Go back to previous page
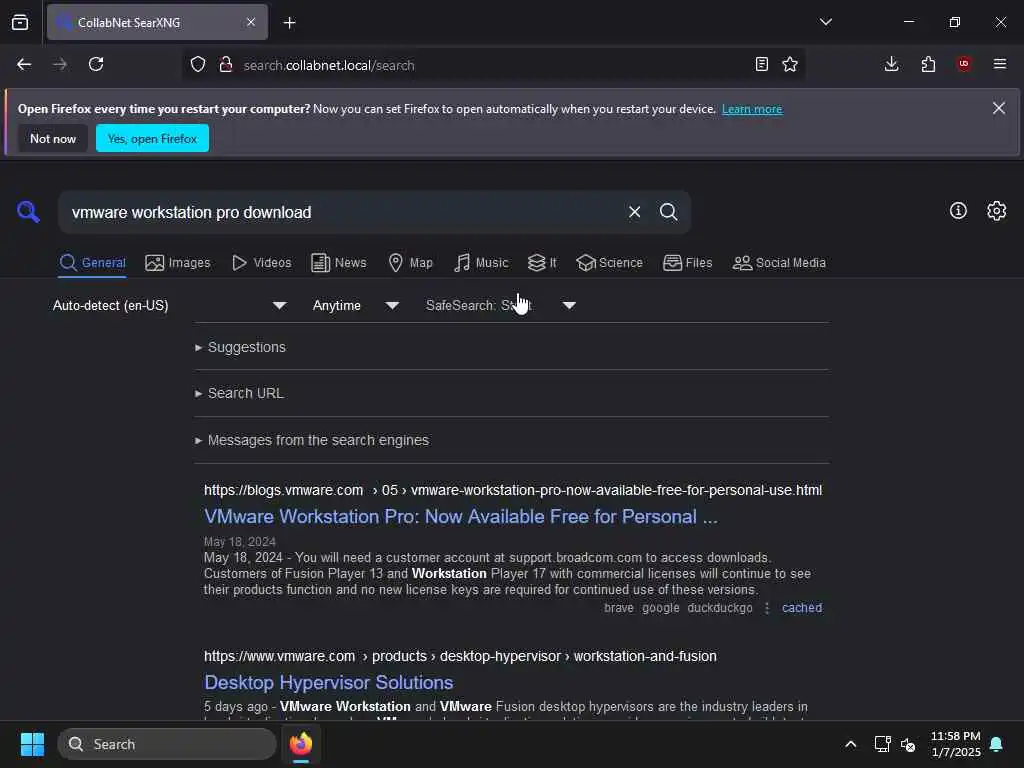The width and height of the screenshot is (1024, 768). click(24, 64)
